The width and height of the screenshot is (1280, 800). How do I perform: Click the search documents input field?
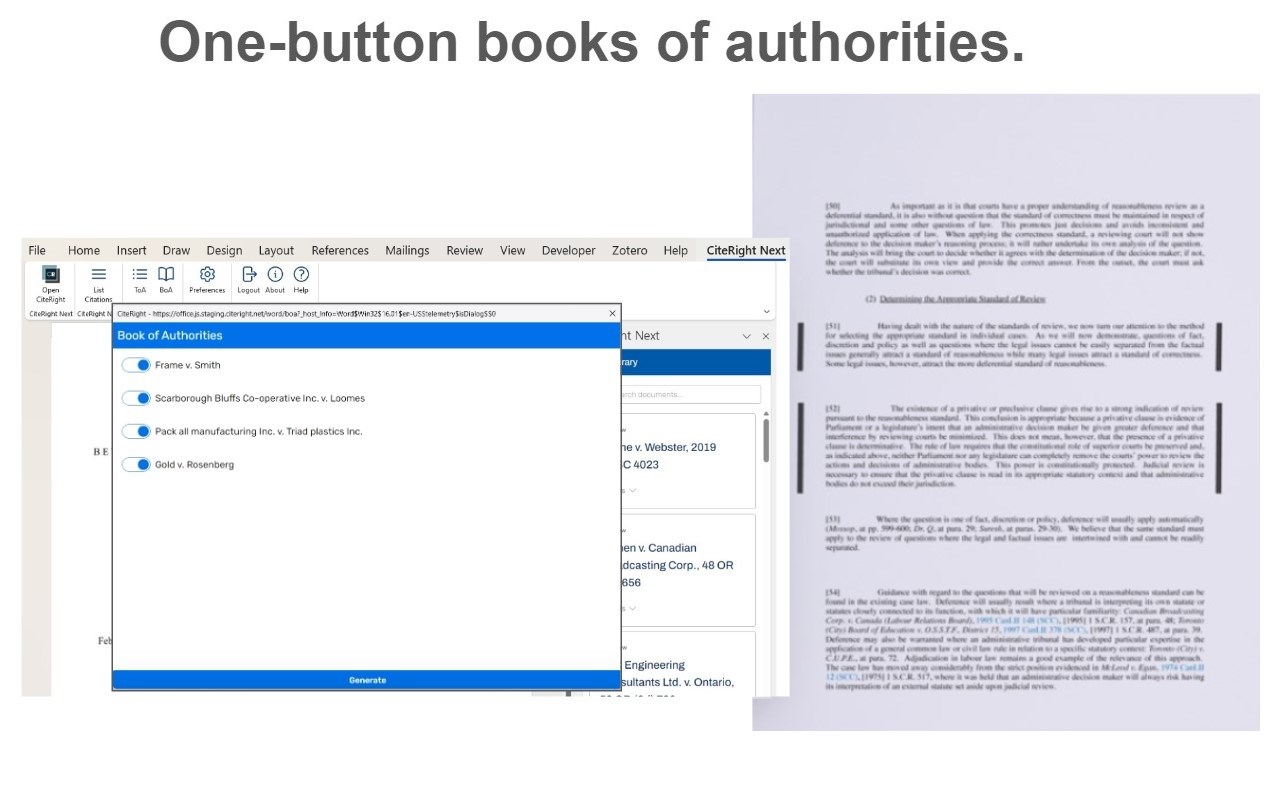pyautogui.click(x=690, y=394)
